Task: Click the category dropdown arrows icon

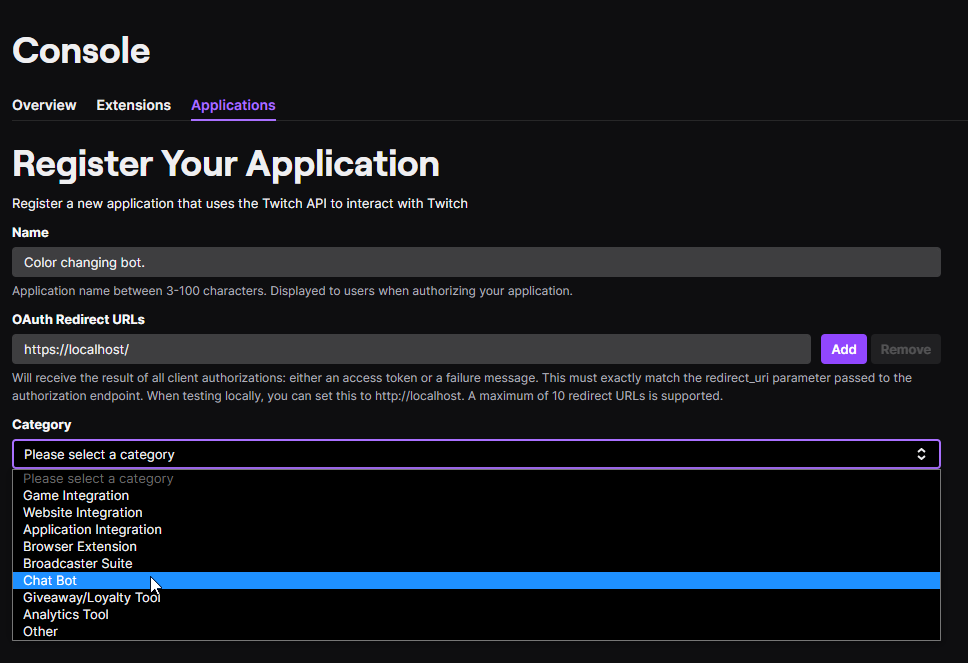Action: tap(921, 454)
